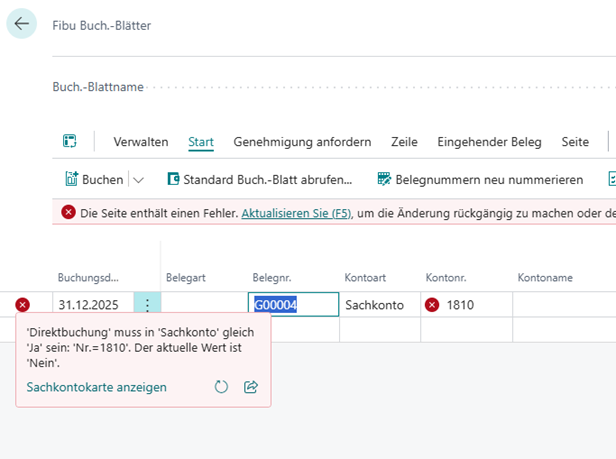Click the empty Belegart cell in first row
616x459 pixels.
[204, 304]
